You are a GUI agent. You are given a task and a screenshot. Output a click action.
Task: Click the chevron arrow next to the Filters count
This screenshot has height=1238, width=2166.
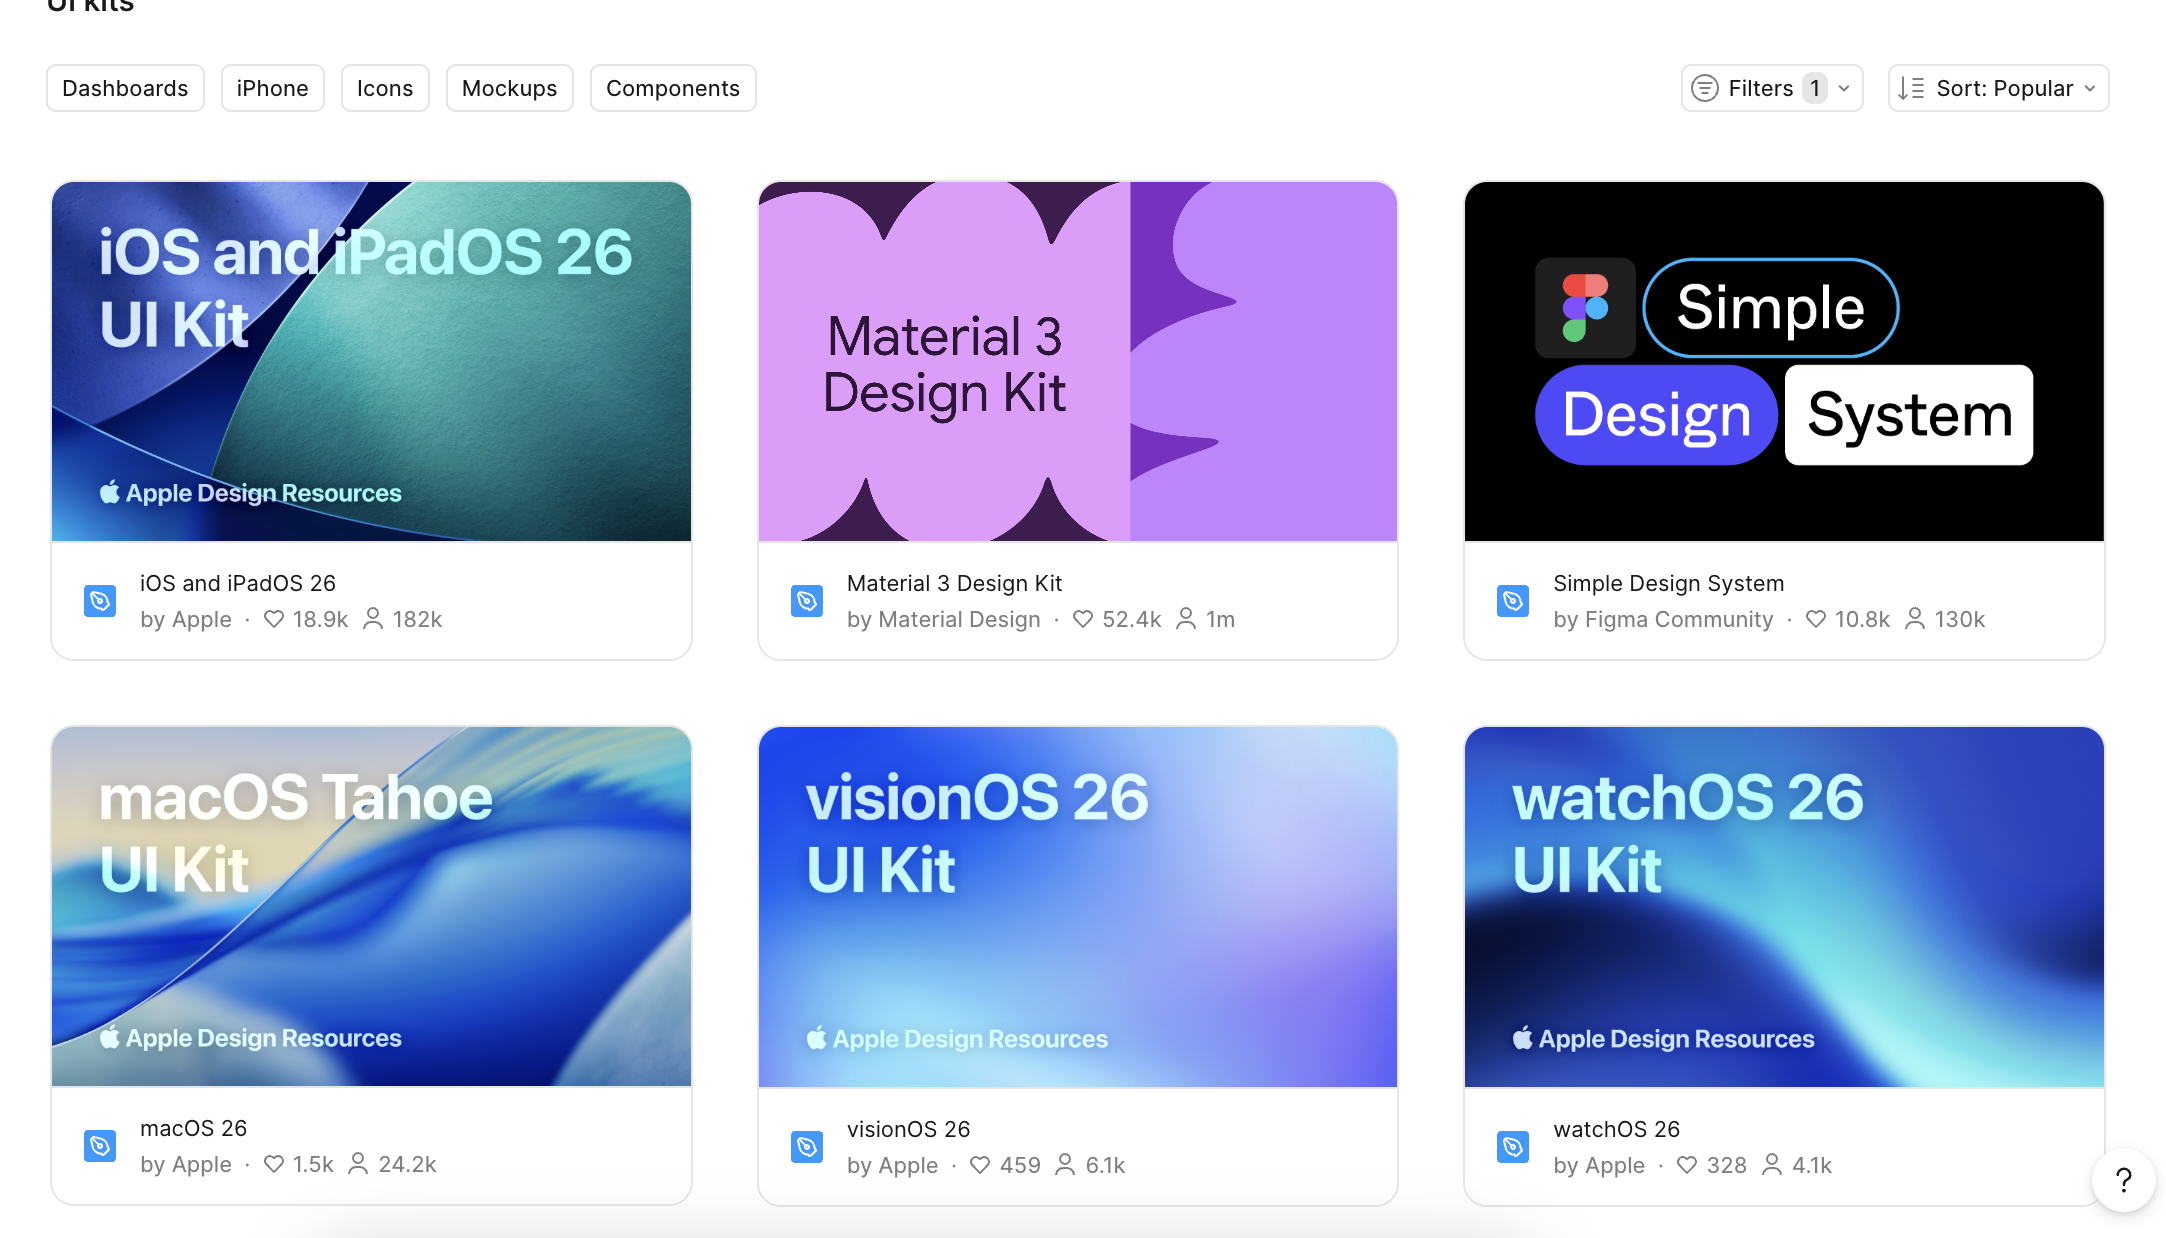tap(1844, 88)
